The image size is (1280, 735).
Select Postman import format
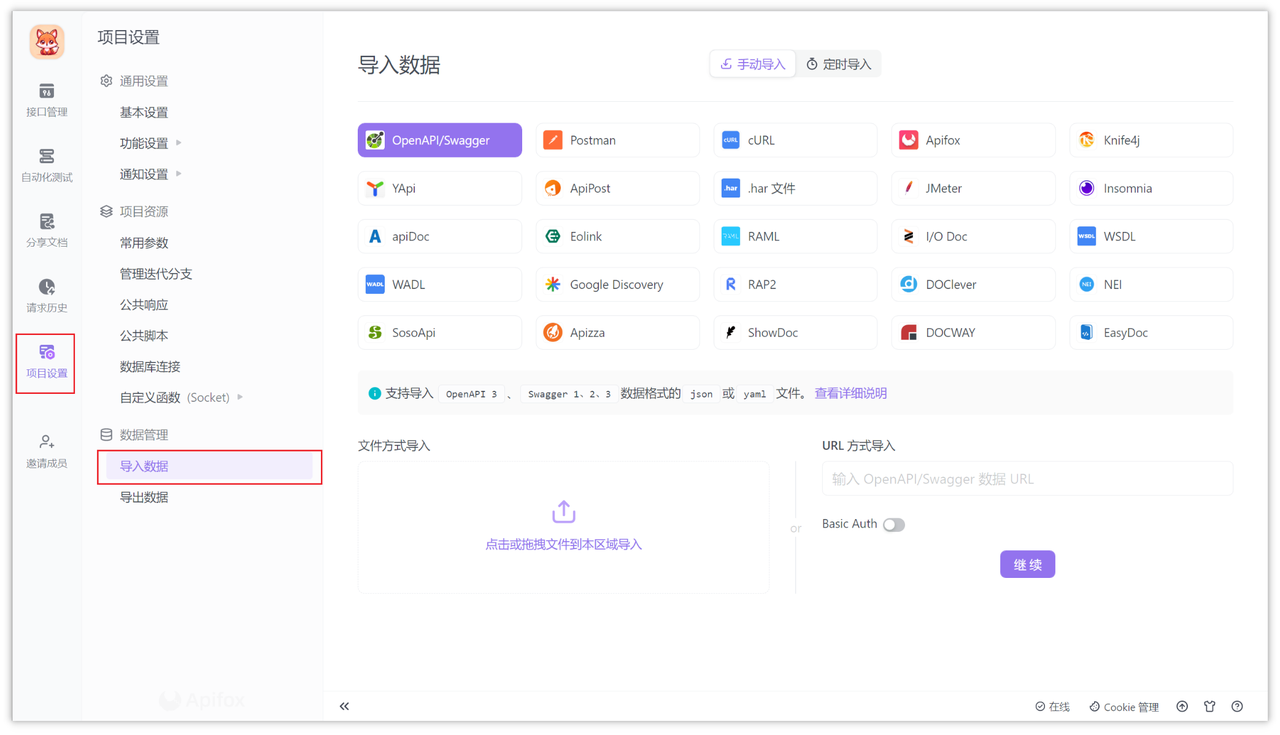(618, 140)
